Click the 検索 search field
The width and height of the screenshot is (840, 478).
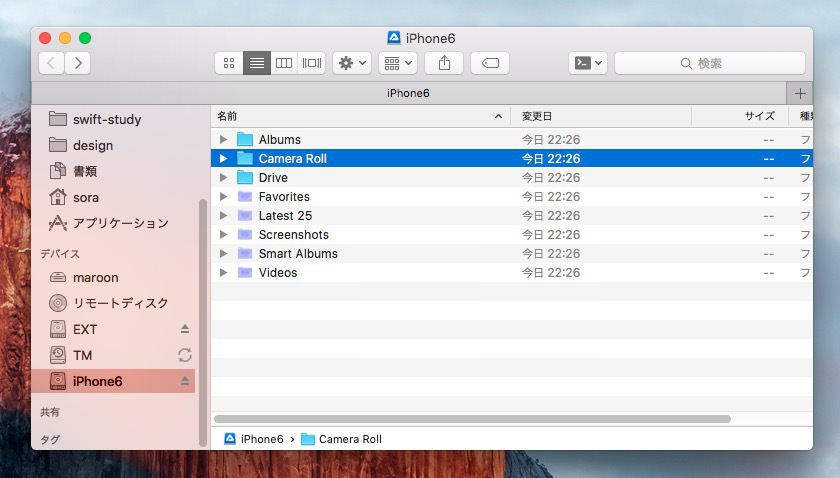click(709, 63)
